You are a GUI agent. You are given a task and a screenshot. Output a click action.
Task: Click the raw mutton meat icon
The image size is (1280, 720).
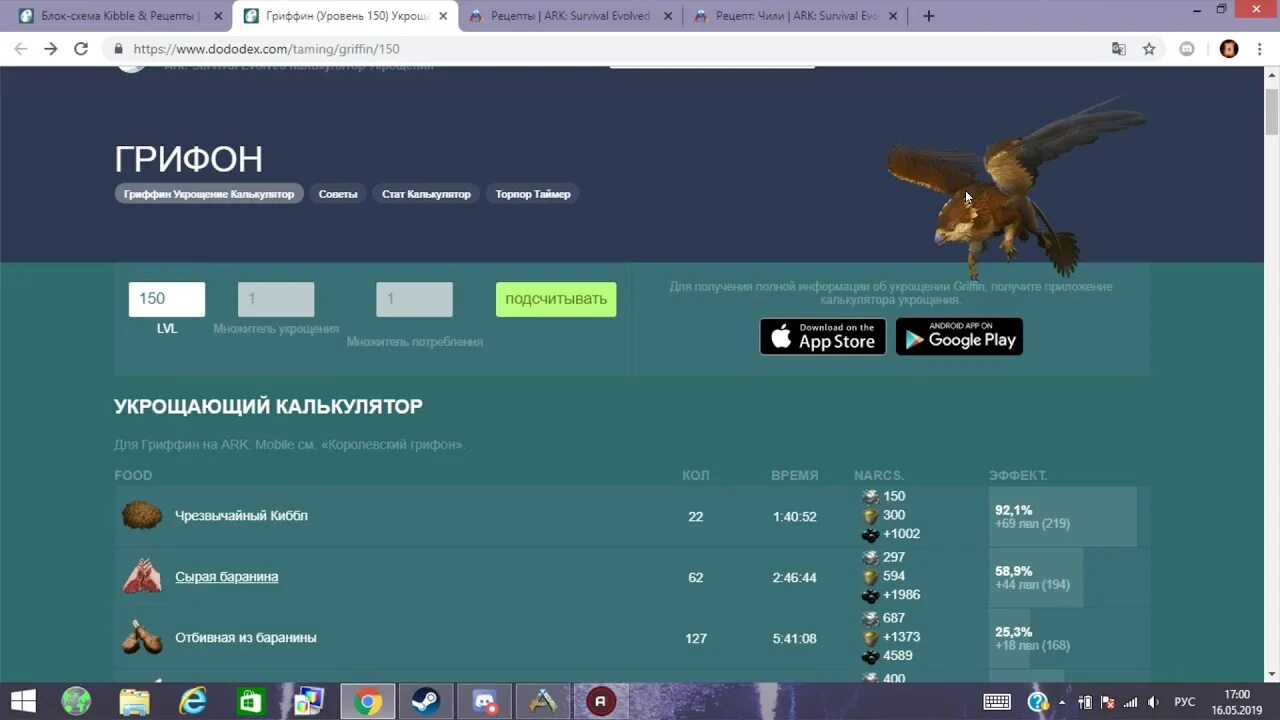[x=142, y=577]
